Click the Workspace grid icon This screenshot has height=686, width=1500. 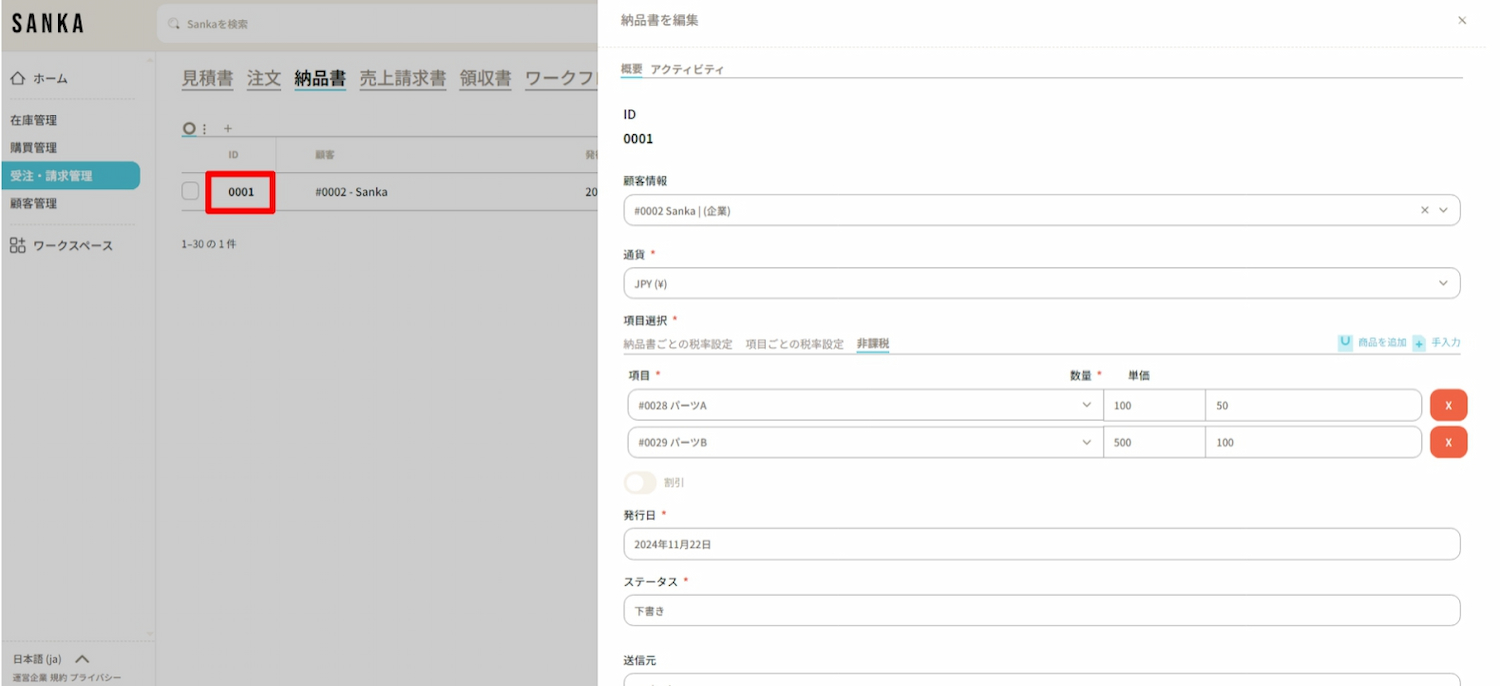pyautogui.click(x=18, y=246)
